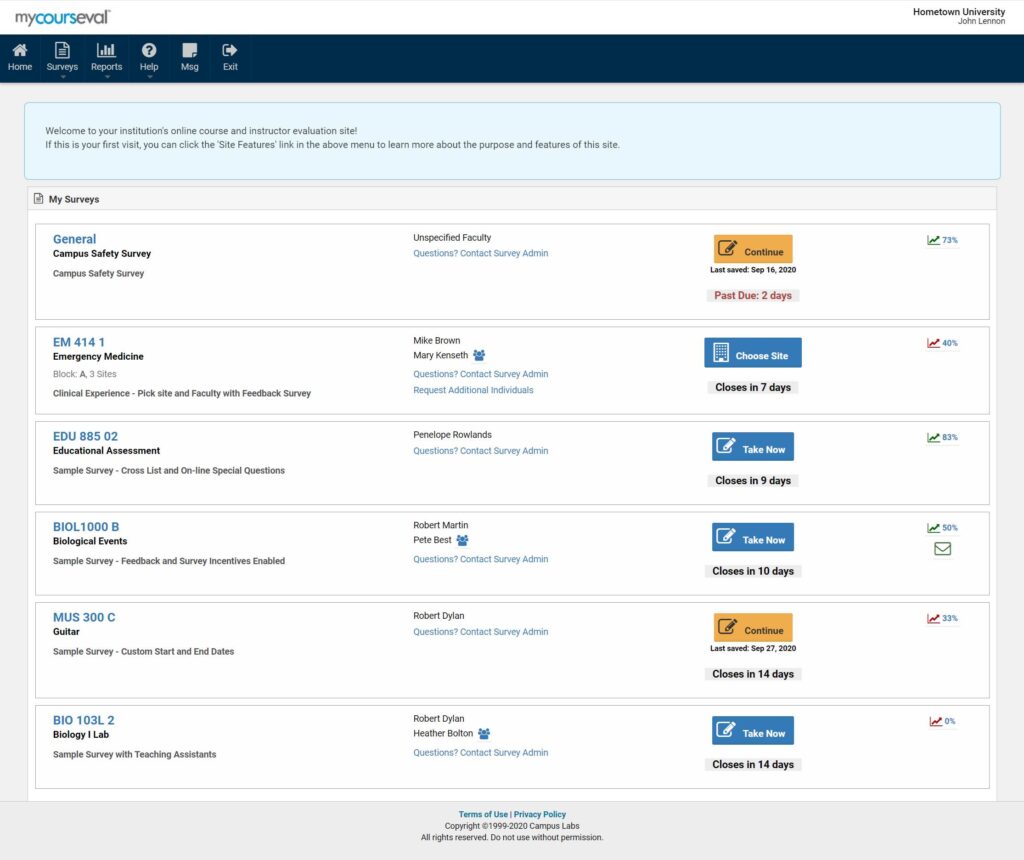
Task: Click Block: A, 3 Sites text
Action: pyautogui.click(x=84, y=374)
